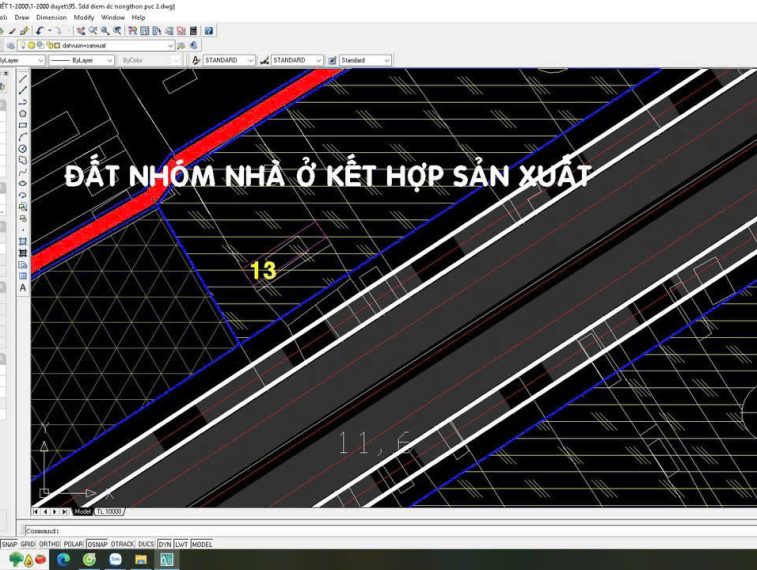The width and height of the screenshot is (757, 570).
Task: Expand the ByLayer linetype dropdown
Action: 78,60
